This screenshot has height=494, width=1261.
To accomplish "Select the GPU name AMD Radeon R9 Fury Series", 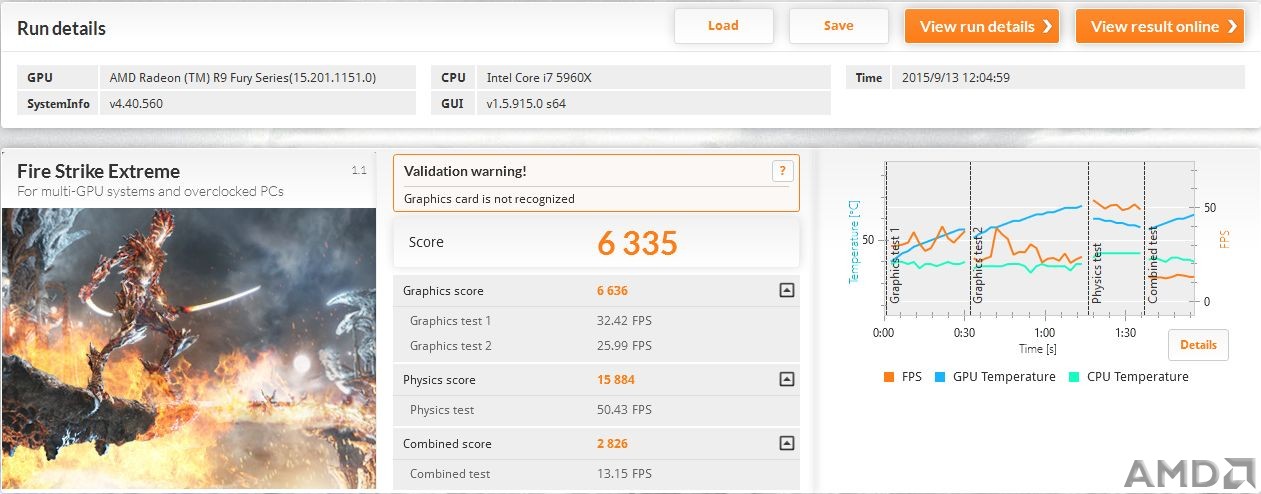I will click(243, 77).
